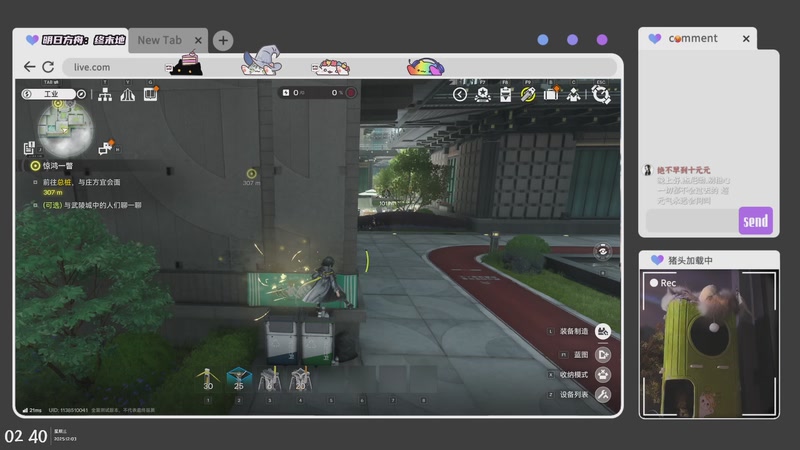Click the wizard hat cat sticker

coord(262,60)
